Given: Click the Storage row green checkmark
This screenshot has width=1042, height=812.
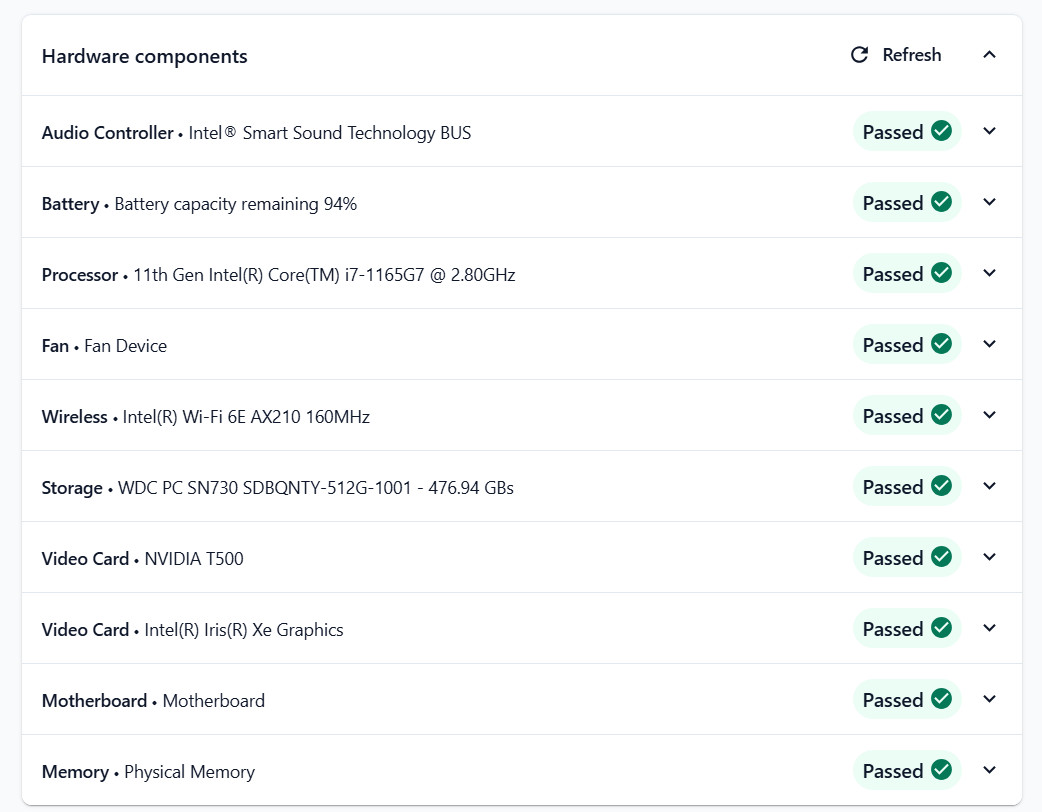Looking at the screenshot, I should point(941,486).
